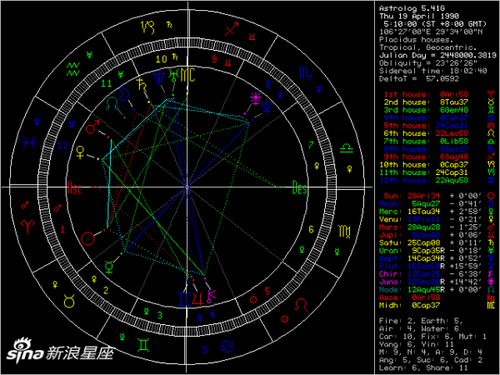Click the green Aquarius wave glyph on the outer ring
500x375 pixels.
coord(73,69)
